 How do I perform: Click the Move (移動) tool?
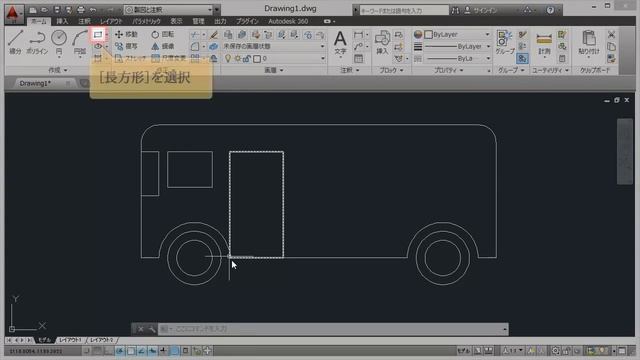click(126, 34)
